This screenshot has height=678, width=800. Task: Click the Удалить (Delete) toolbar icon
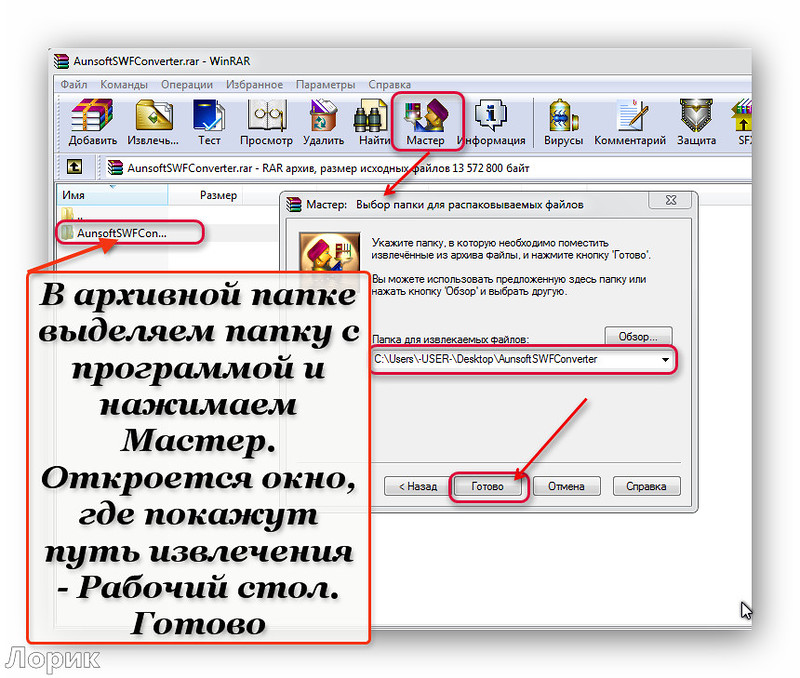point(324,121)
